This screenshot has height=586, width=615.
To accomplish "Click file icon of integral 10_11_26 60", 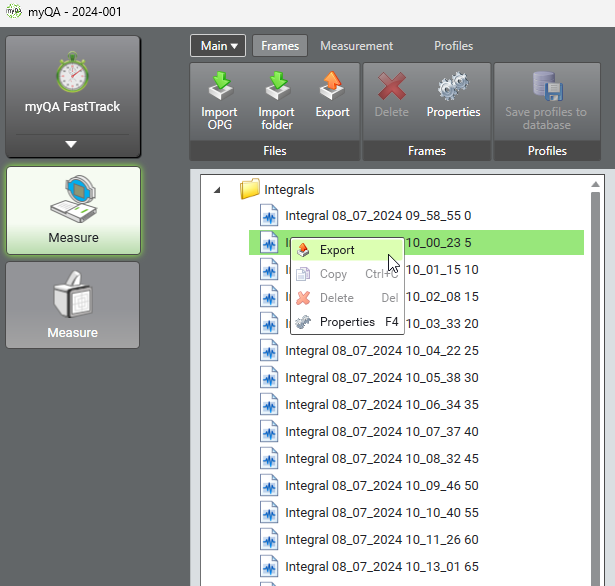I will coord(269,540).
